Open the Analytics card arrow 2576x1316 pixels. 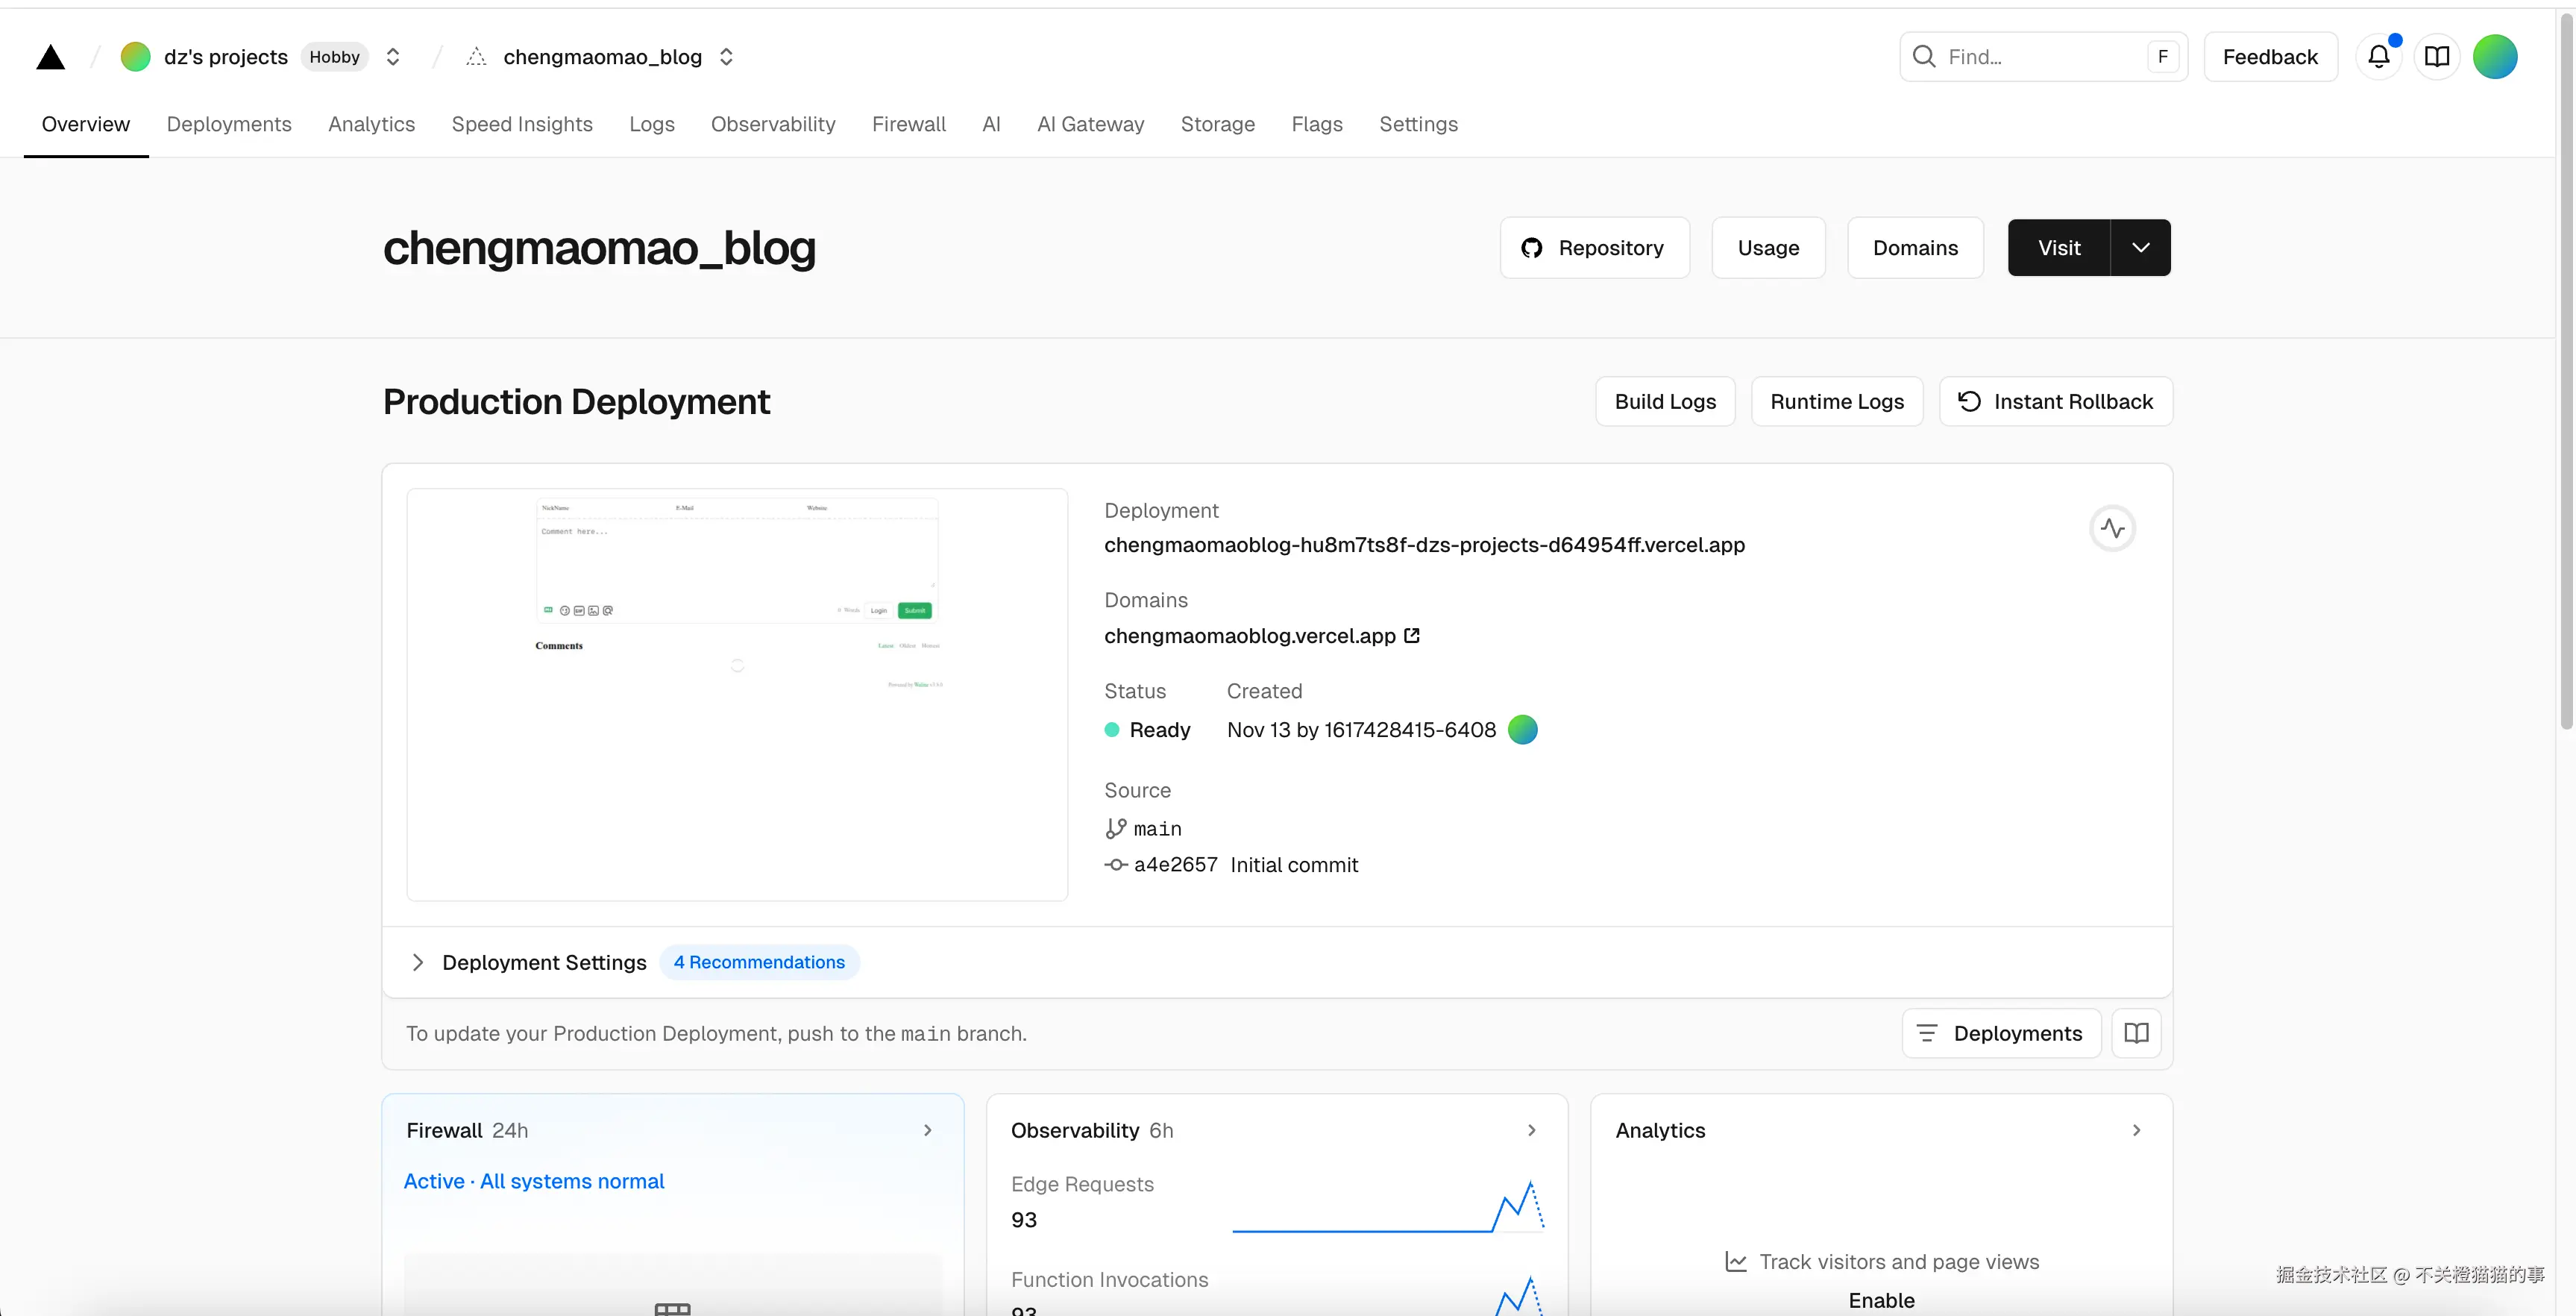point(2136,1130)
